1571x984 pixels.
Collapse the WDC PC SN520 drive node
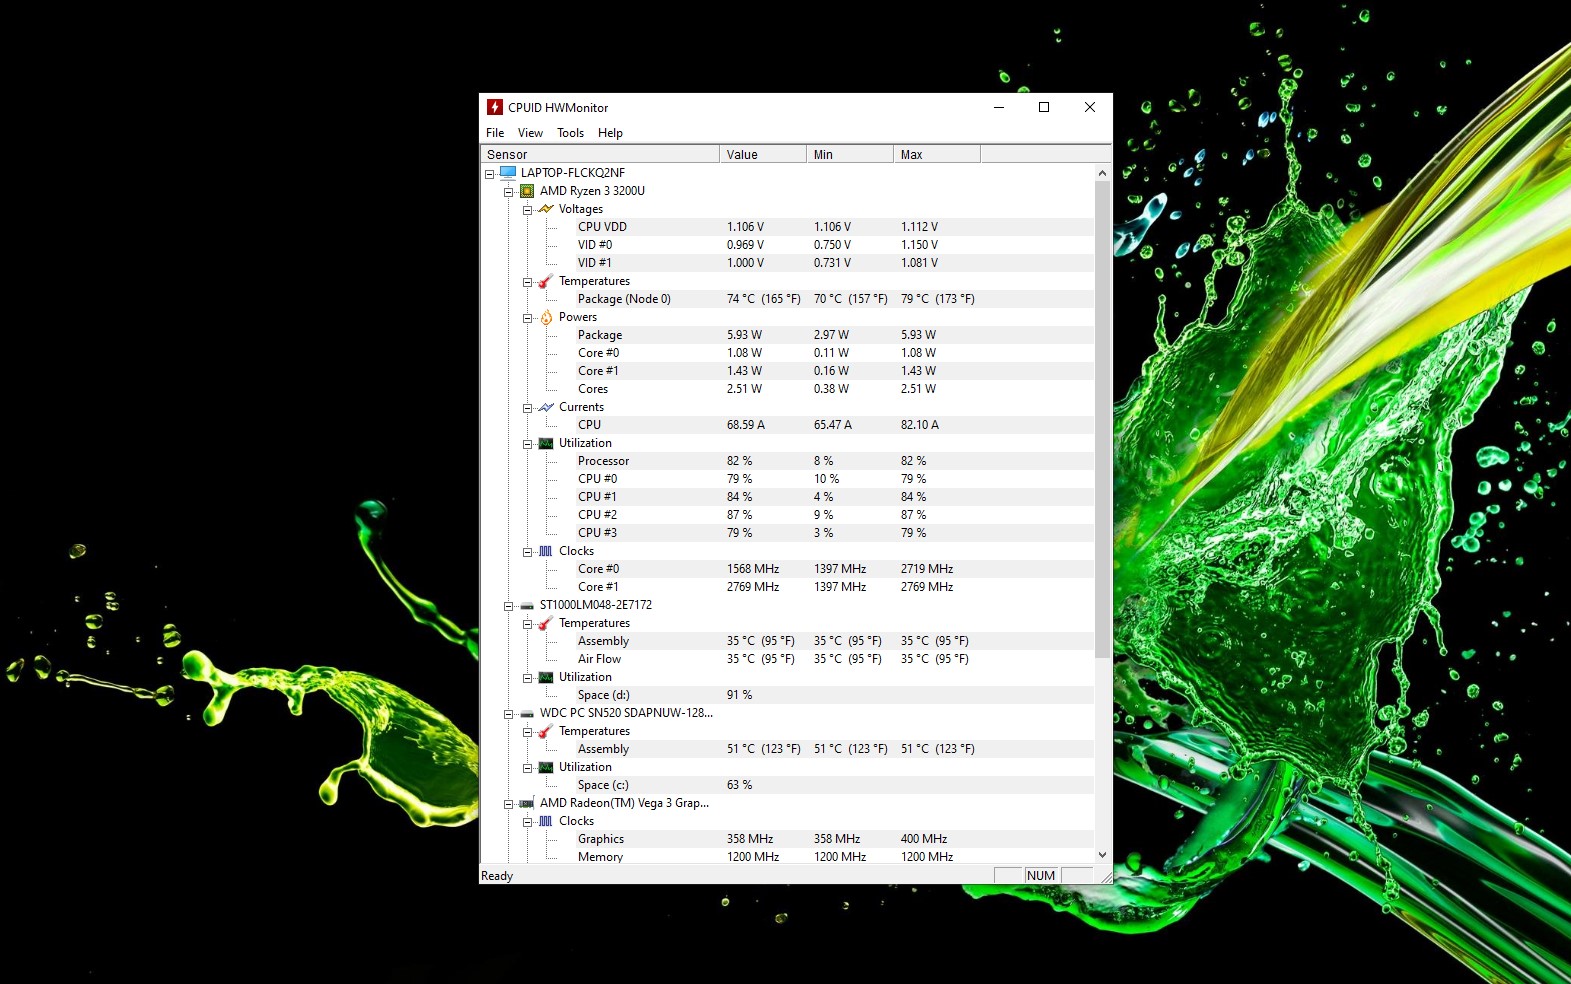point(509,714)
